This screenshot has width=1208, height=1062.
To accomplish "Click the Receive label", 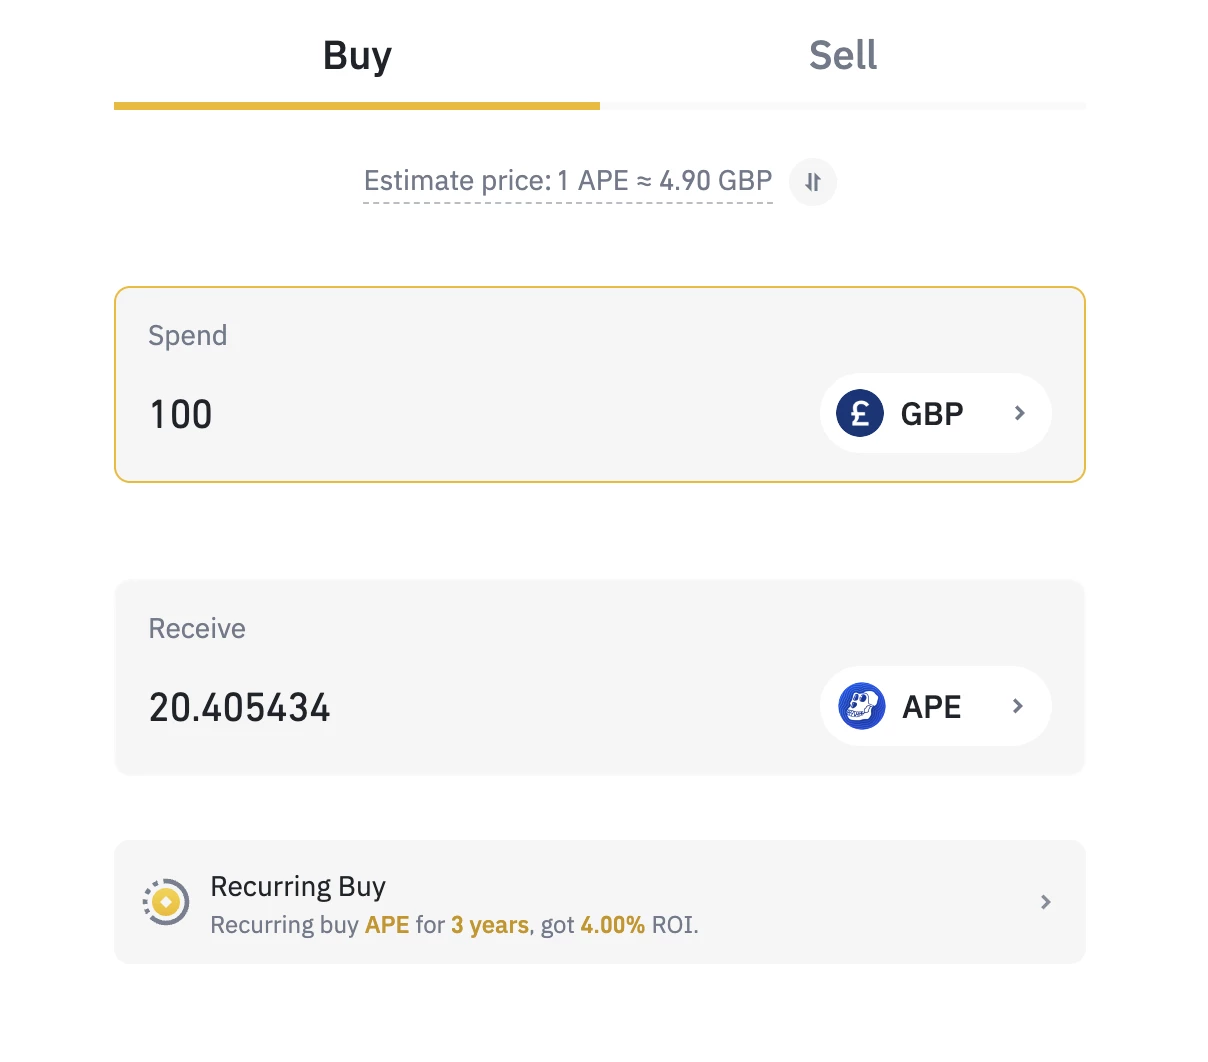I will pyautogui.click(x=197, y=629).
